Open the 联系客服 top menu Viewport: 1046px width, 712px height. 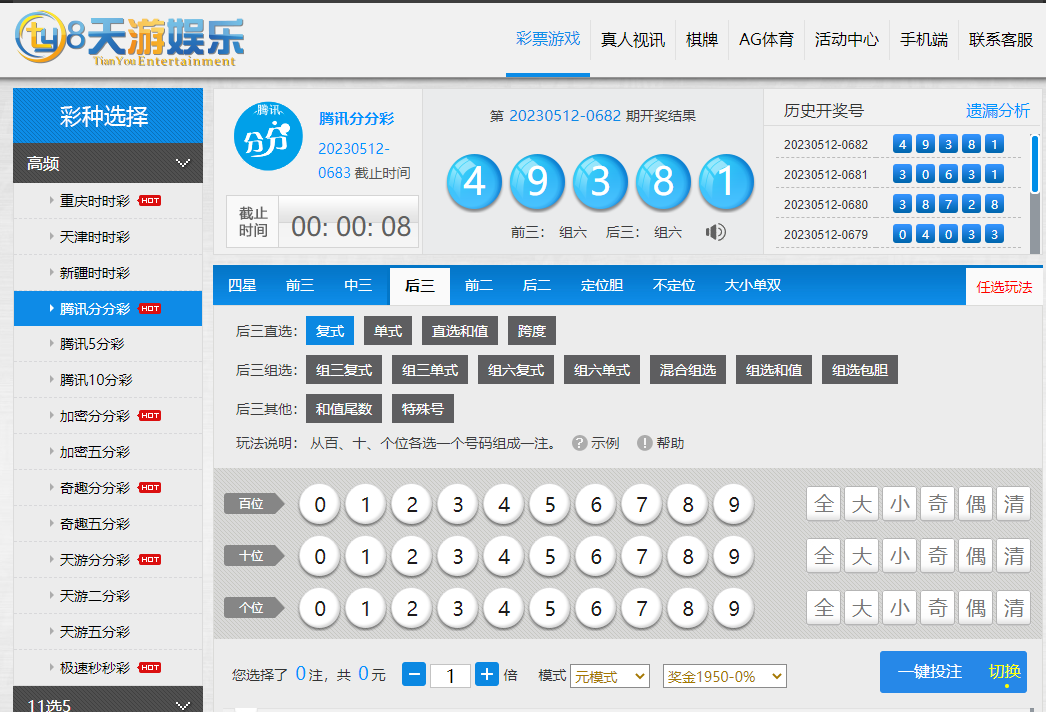[x=1001, y=40]
